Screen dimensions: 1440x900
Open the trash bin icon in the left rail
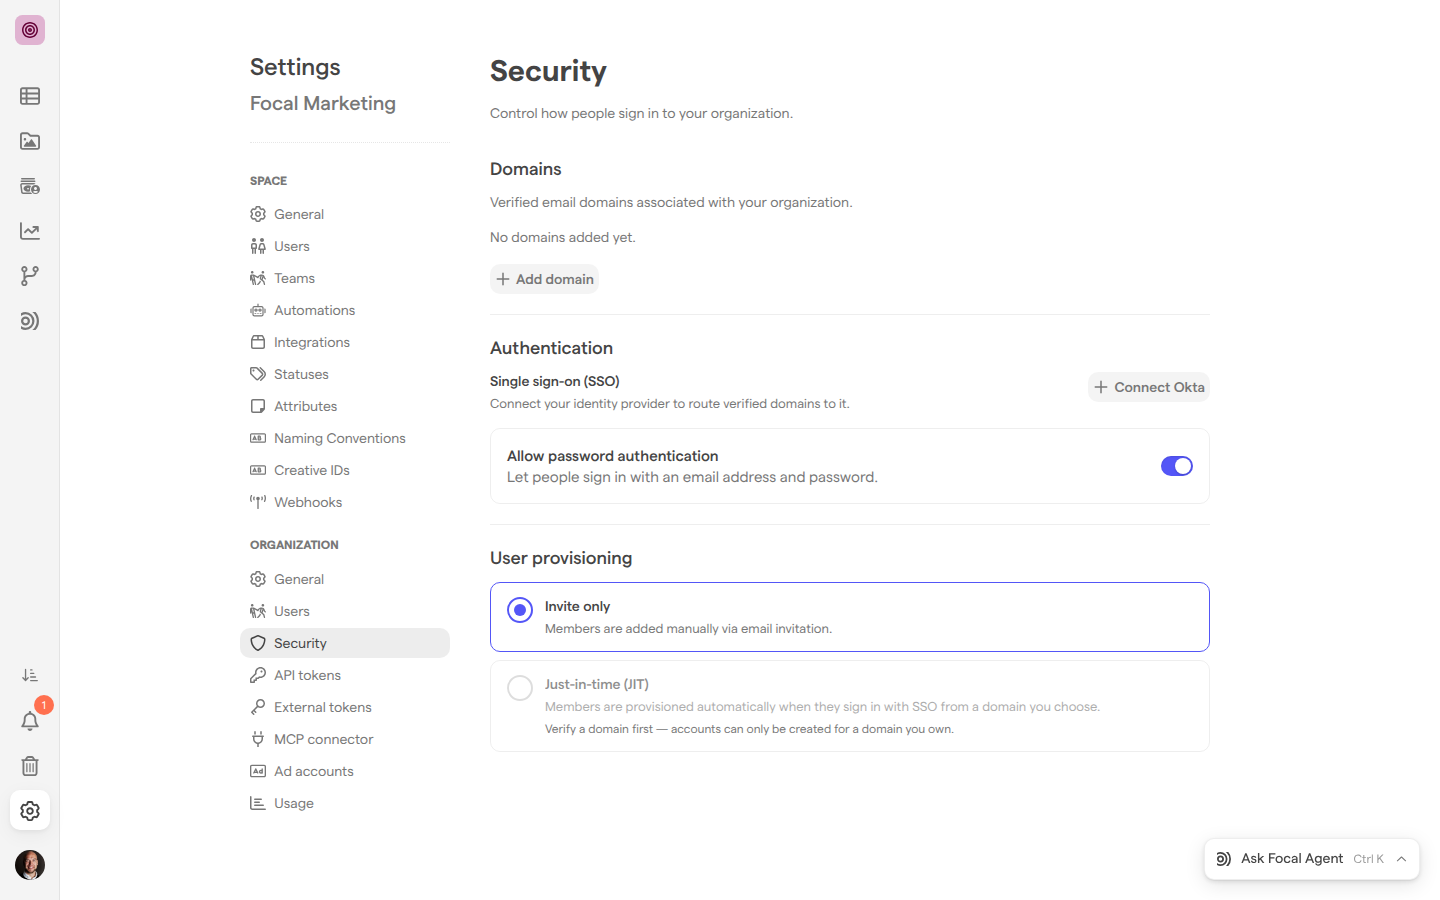pyautogui.click(x=30, y=766)
